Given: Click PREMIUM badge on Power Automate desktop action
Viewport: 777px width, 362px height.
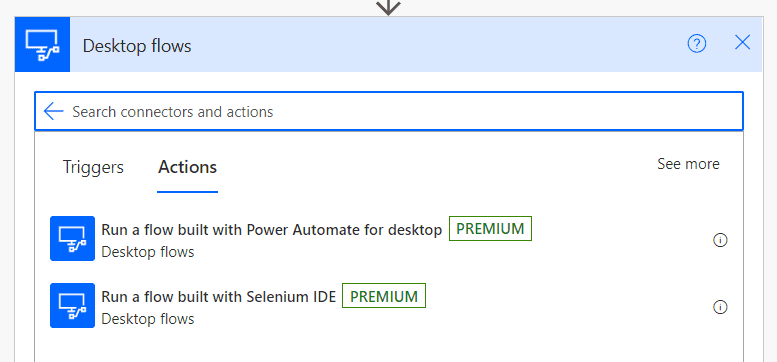Looking at the screenshot, I should [x=490, y=229].
